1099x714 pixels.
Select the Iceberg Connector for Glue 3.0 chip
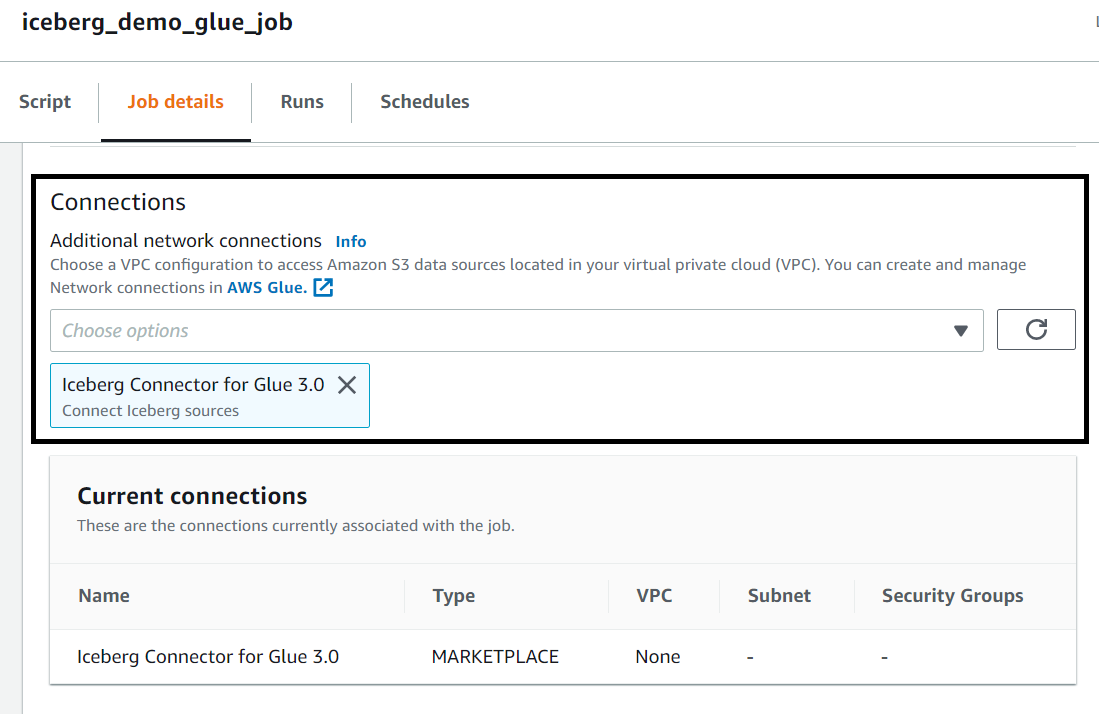click(x=210, y=395)
